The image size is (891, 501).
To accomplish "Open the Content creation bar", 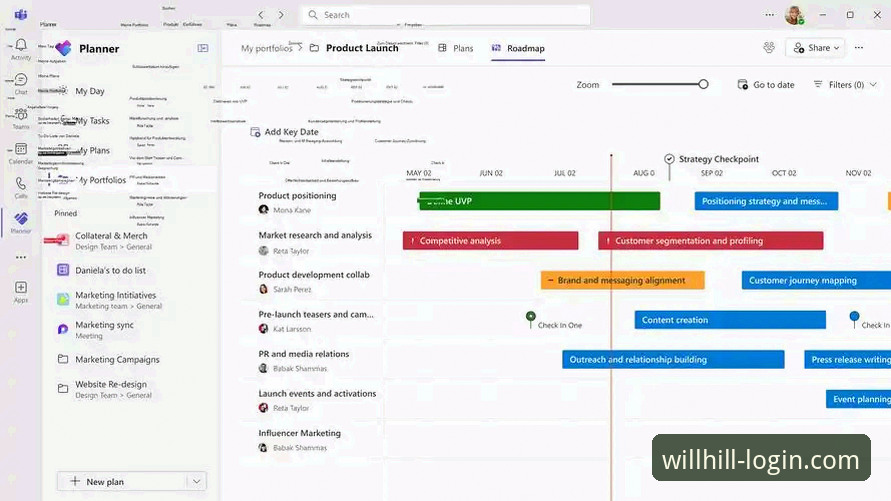I will tap(730, 320).
